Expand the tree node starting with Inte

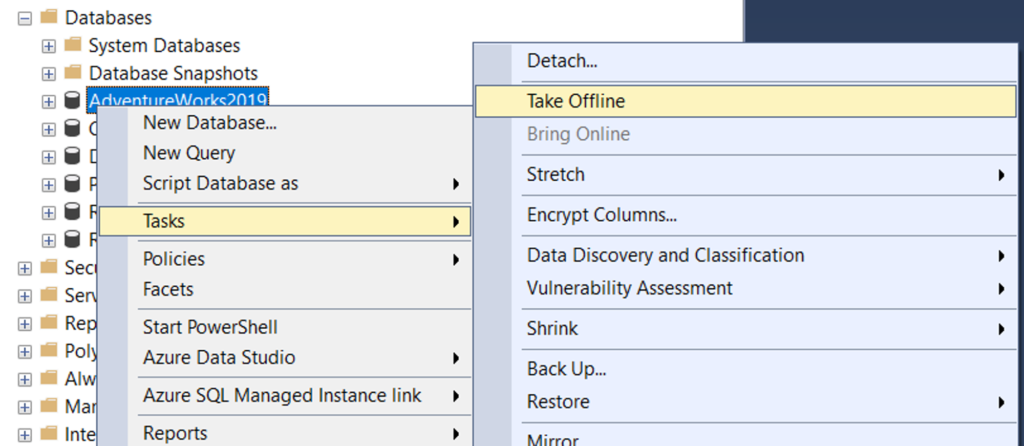pyautogui.click(x=25, y=434)
